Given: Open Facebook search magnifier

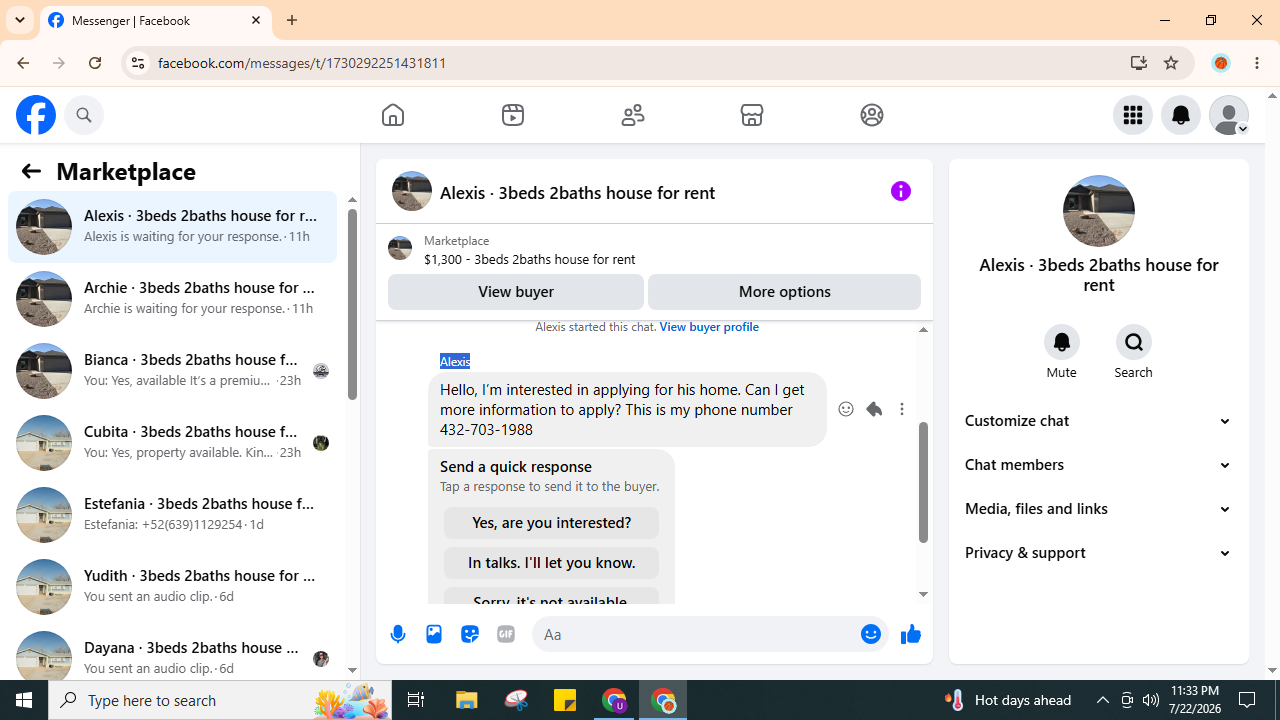Looking at the screenshot, I should (x=84, y=115).
